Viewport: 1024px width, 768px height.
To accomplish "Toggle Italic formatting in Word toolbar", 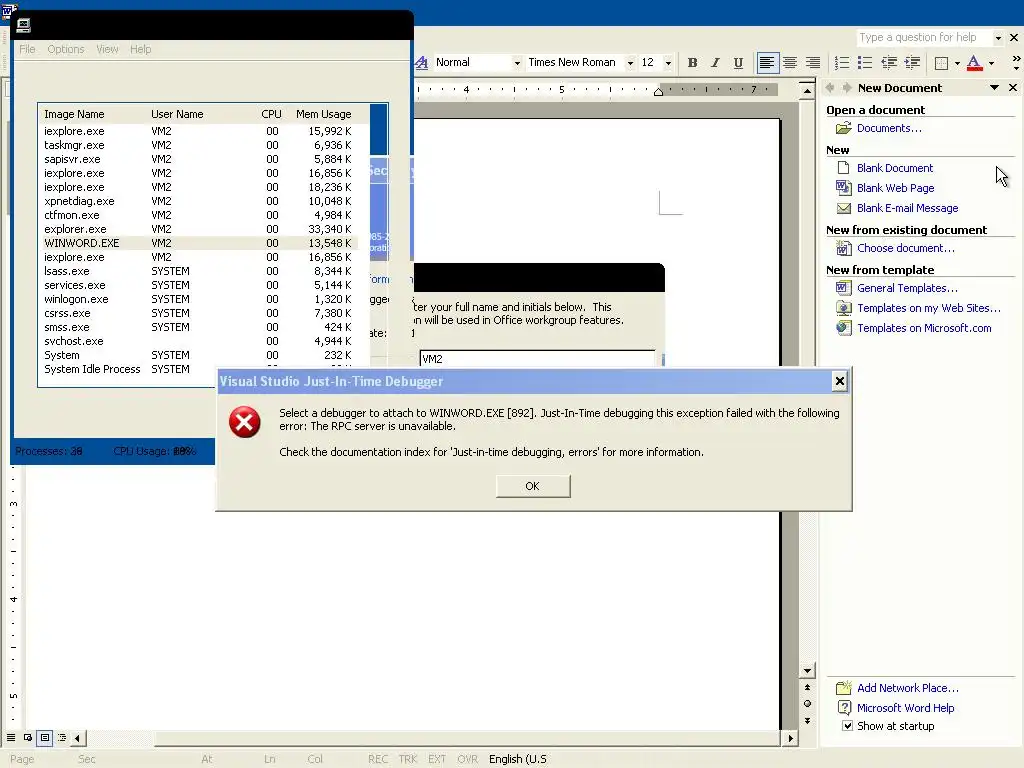I will click(x=715, y=63).
